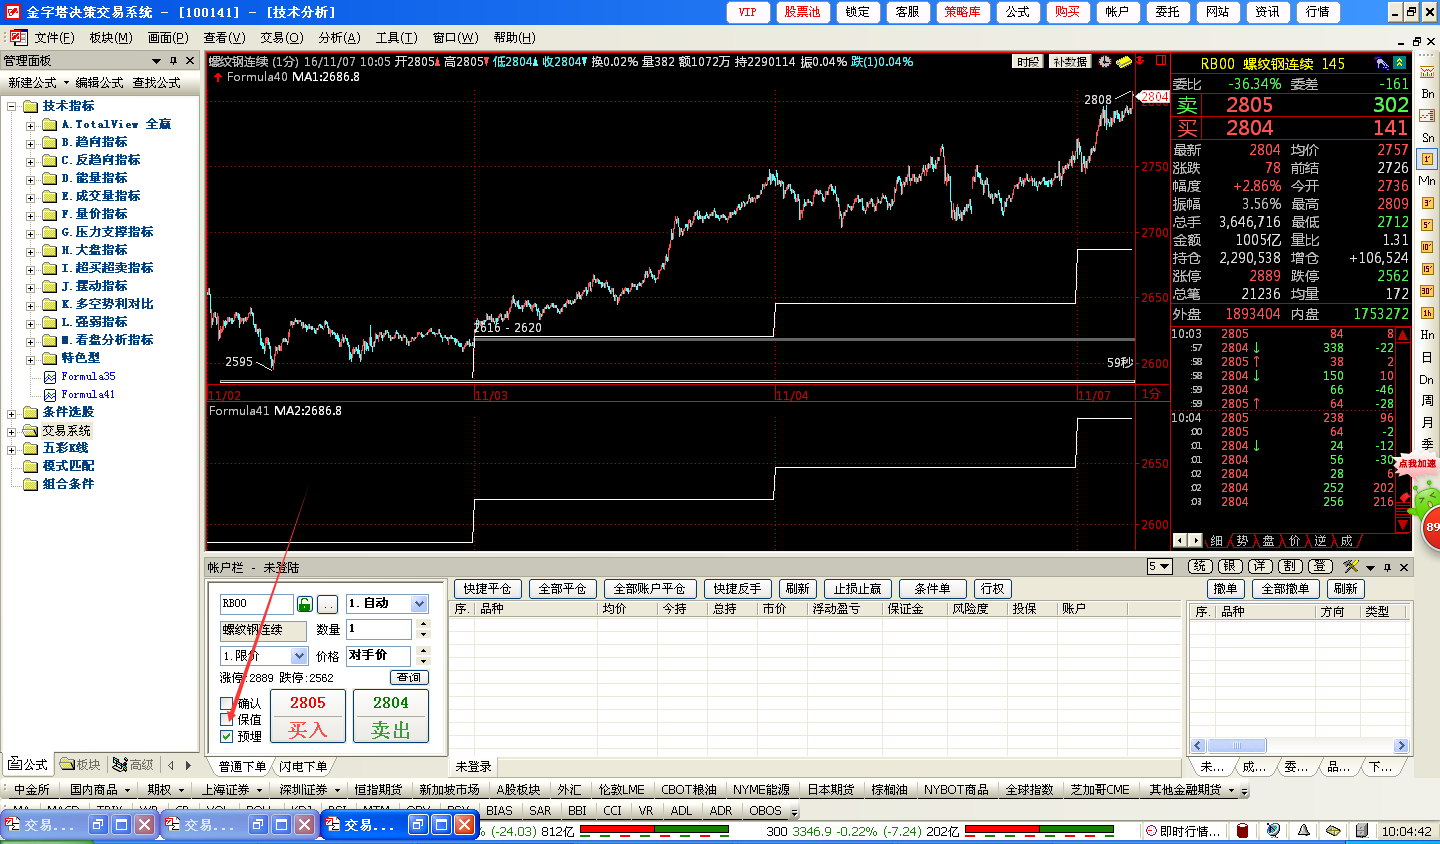Open the 工具(T) menu

click(x=396, y=38)
